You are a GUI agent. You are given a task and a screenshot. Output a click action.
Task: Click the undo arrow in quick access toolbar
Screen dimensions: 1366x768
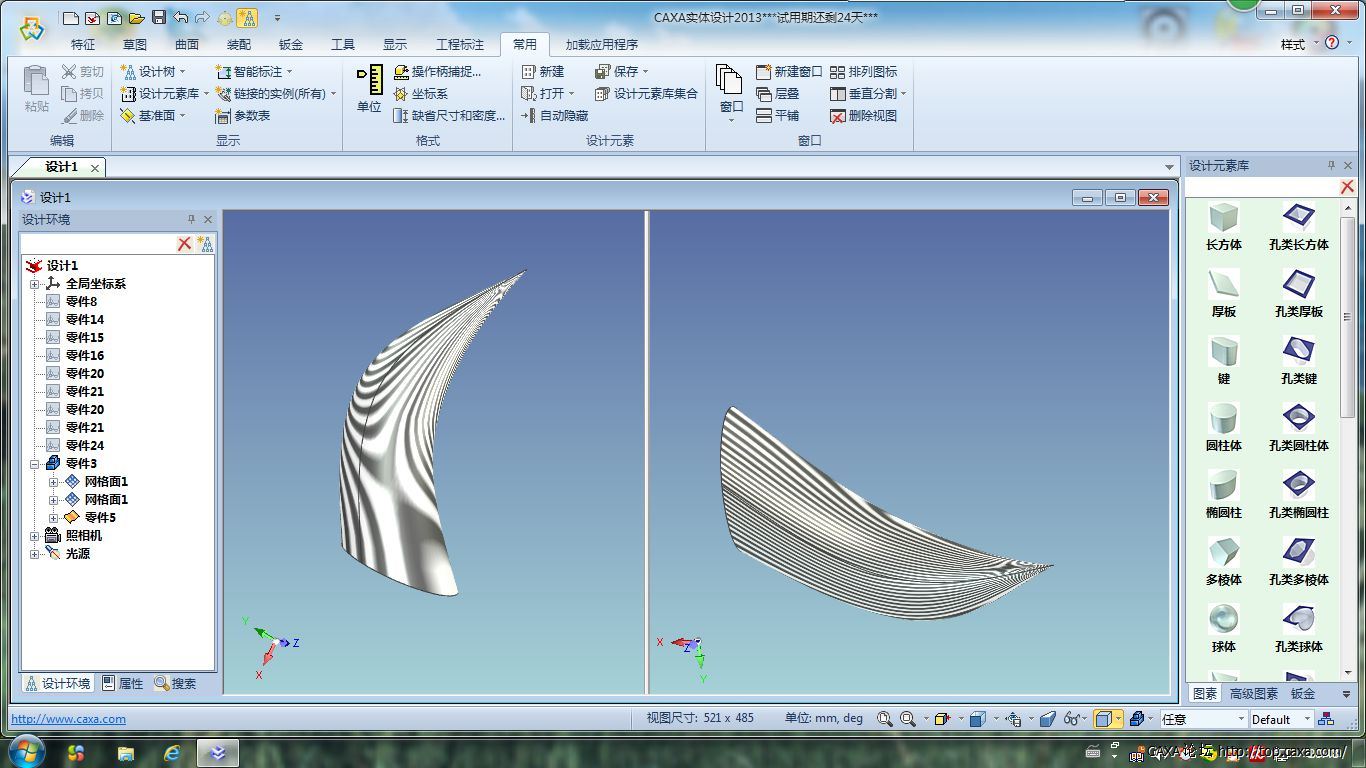pyautogui.click(x=180, y=17)
